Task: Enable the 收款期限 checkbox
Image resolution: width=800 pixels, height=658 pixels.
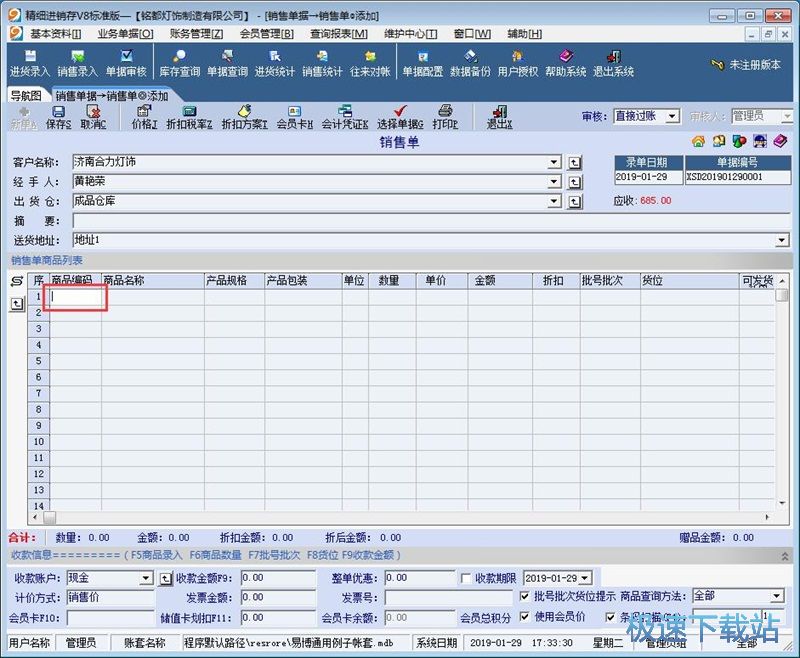Action: pos(466,577)
